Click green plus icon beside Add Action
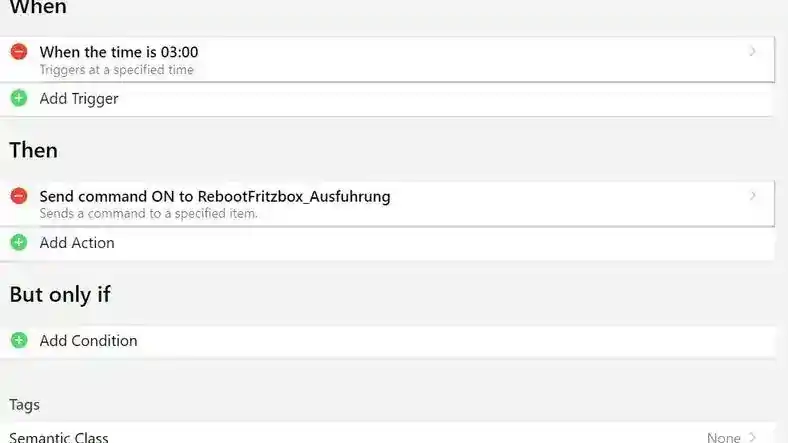 click(19, 242)
